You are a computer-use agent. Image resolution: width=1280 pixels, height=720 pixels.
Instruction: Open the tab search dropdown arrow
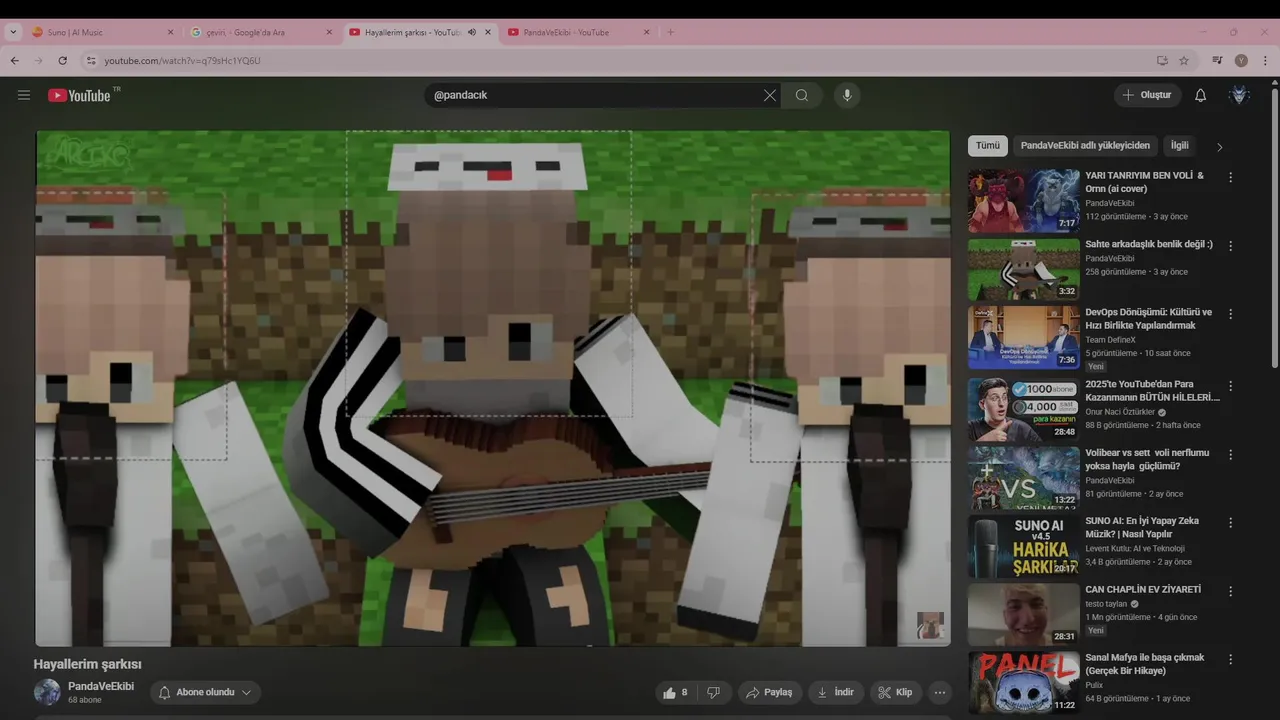pyautogui.click(x=13, y=32)
